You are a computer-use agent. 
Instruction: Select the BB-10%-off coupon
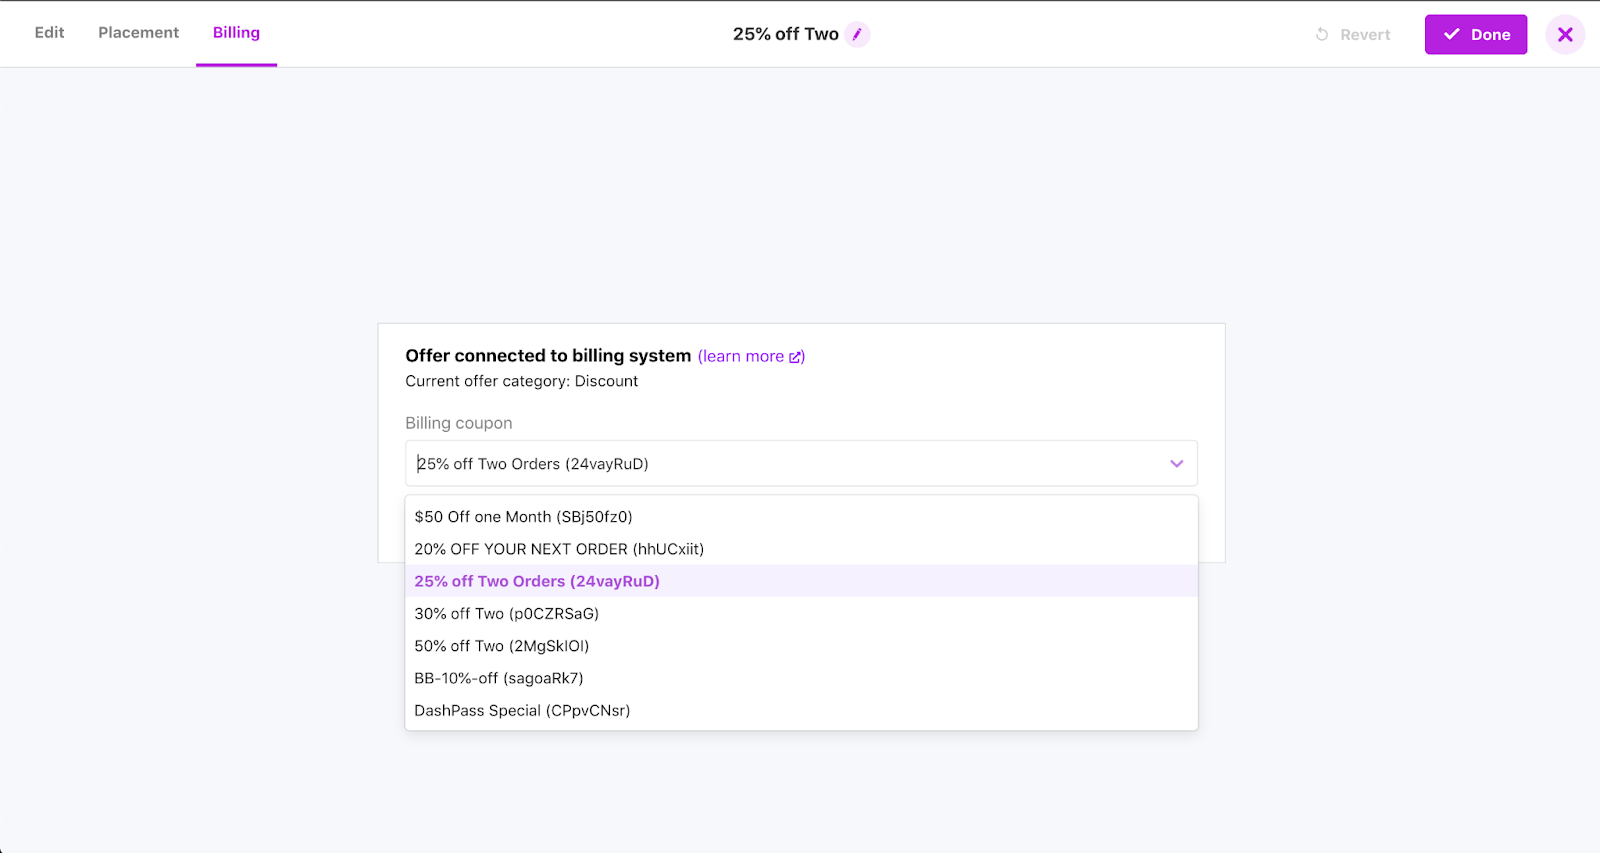click(498, 678)
